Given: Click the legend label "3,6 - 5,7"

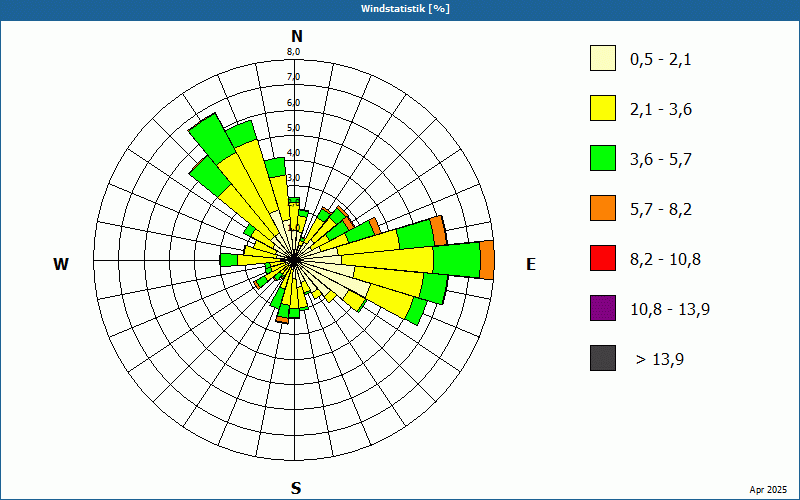Looking at the screenshot, I should (x=661, y=160).
